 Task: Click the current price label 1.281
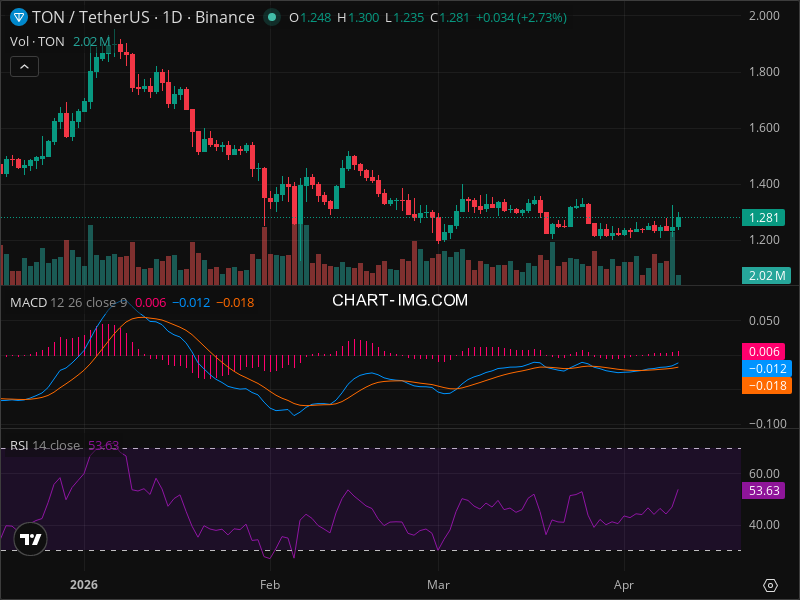click(763, 218)
